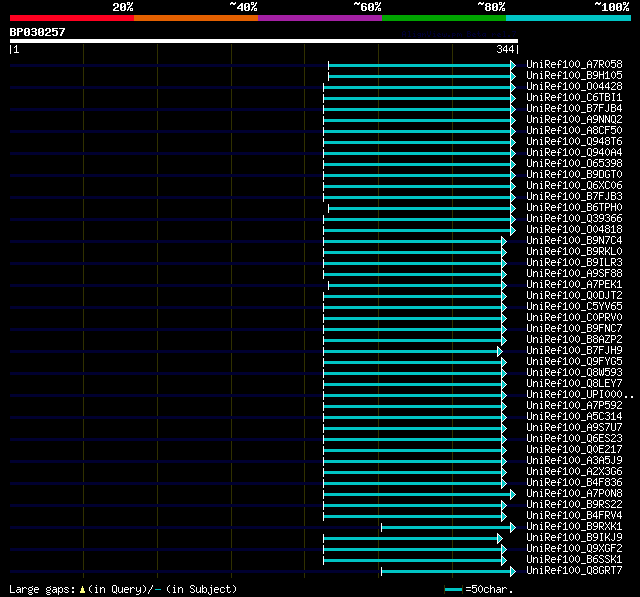Select the UniRef100_B9DGT0 label
The image size is (640, 597).
pyautogui.click(x=574, y=175)
